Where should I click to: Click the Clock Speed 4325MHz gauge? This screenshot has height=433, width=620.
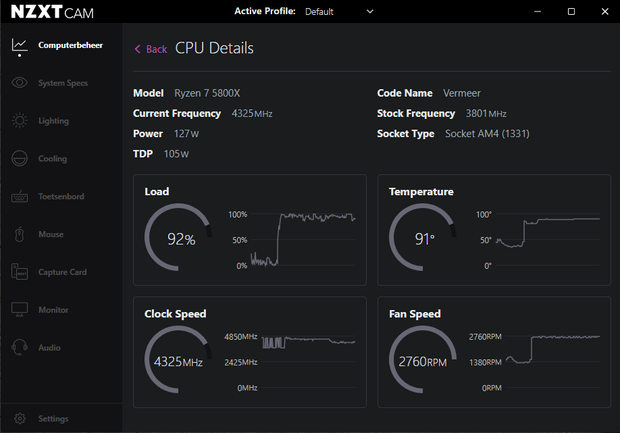(x=178, y=359)
